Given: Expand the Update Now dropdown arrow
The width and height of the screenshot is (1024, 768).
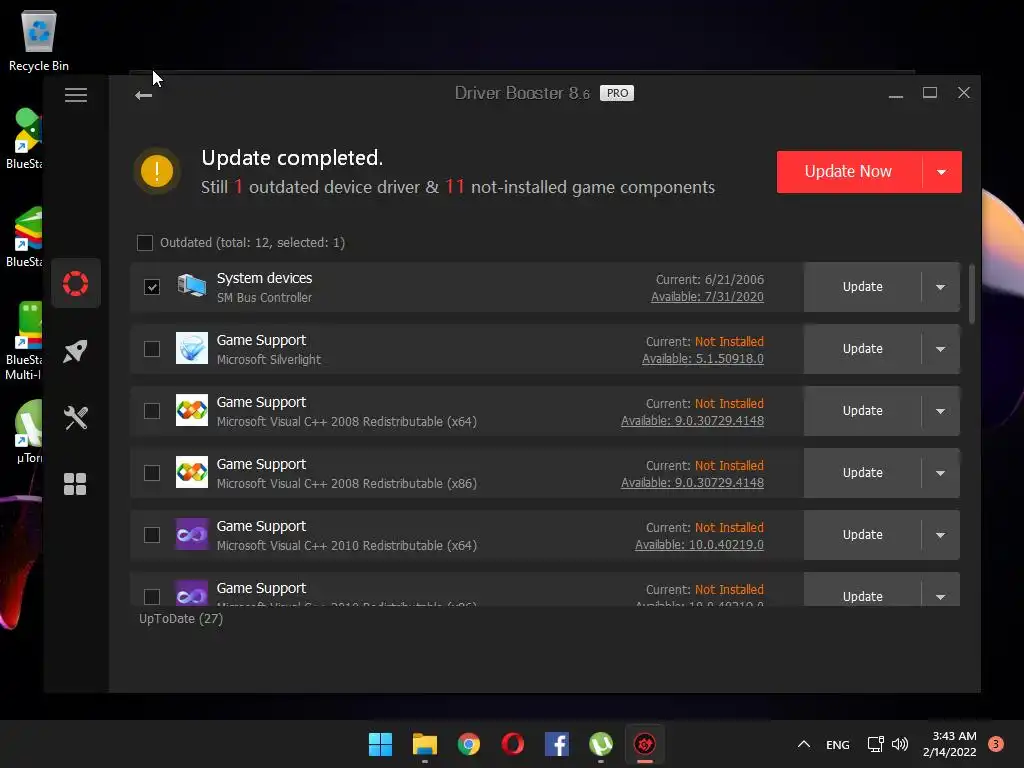Looking at the screenshot, I should [942, 172].
